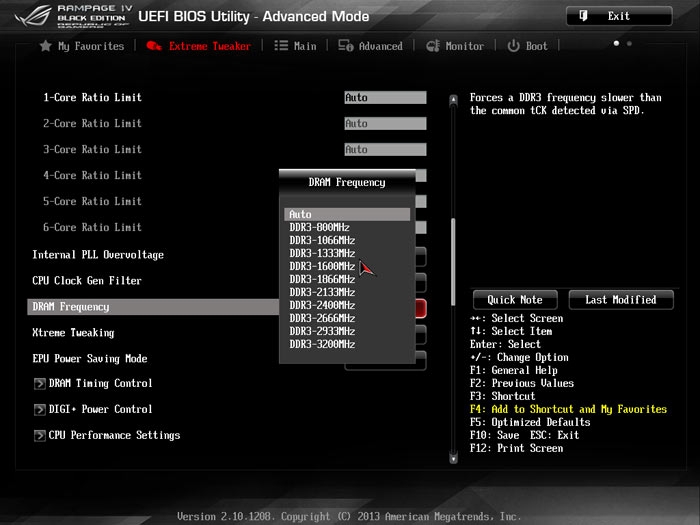Click the 1-Core Ratio Limit value field

point(385,98)
